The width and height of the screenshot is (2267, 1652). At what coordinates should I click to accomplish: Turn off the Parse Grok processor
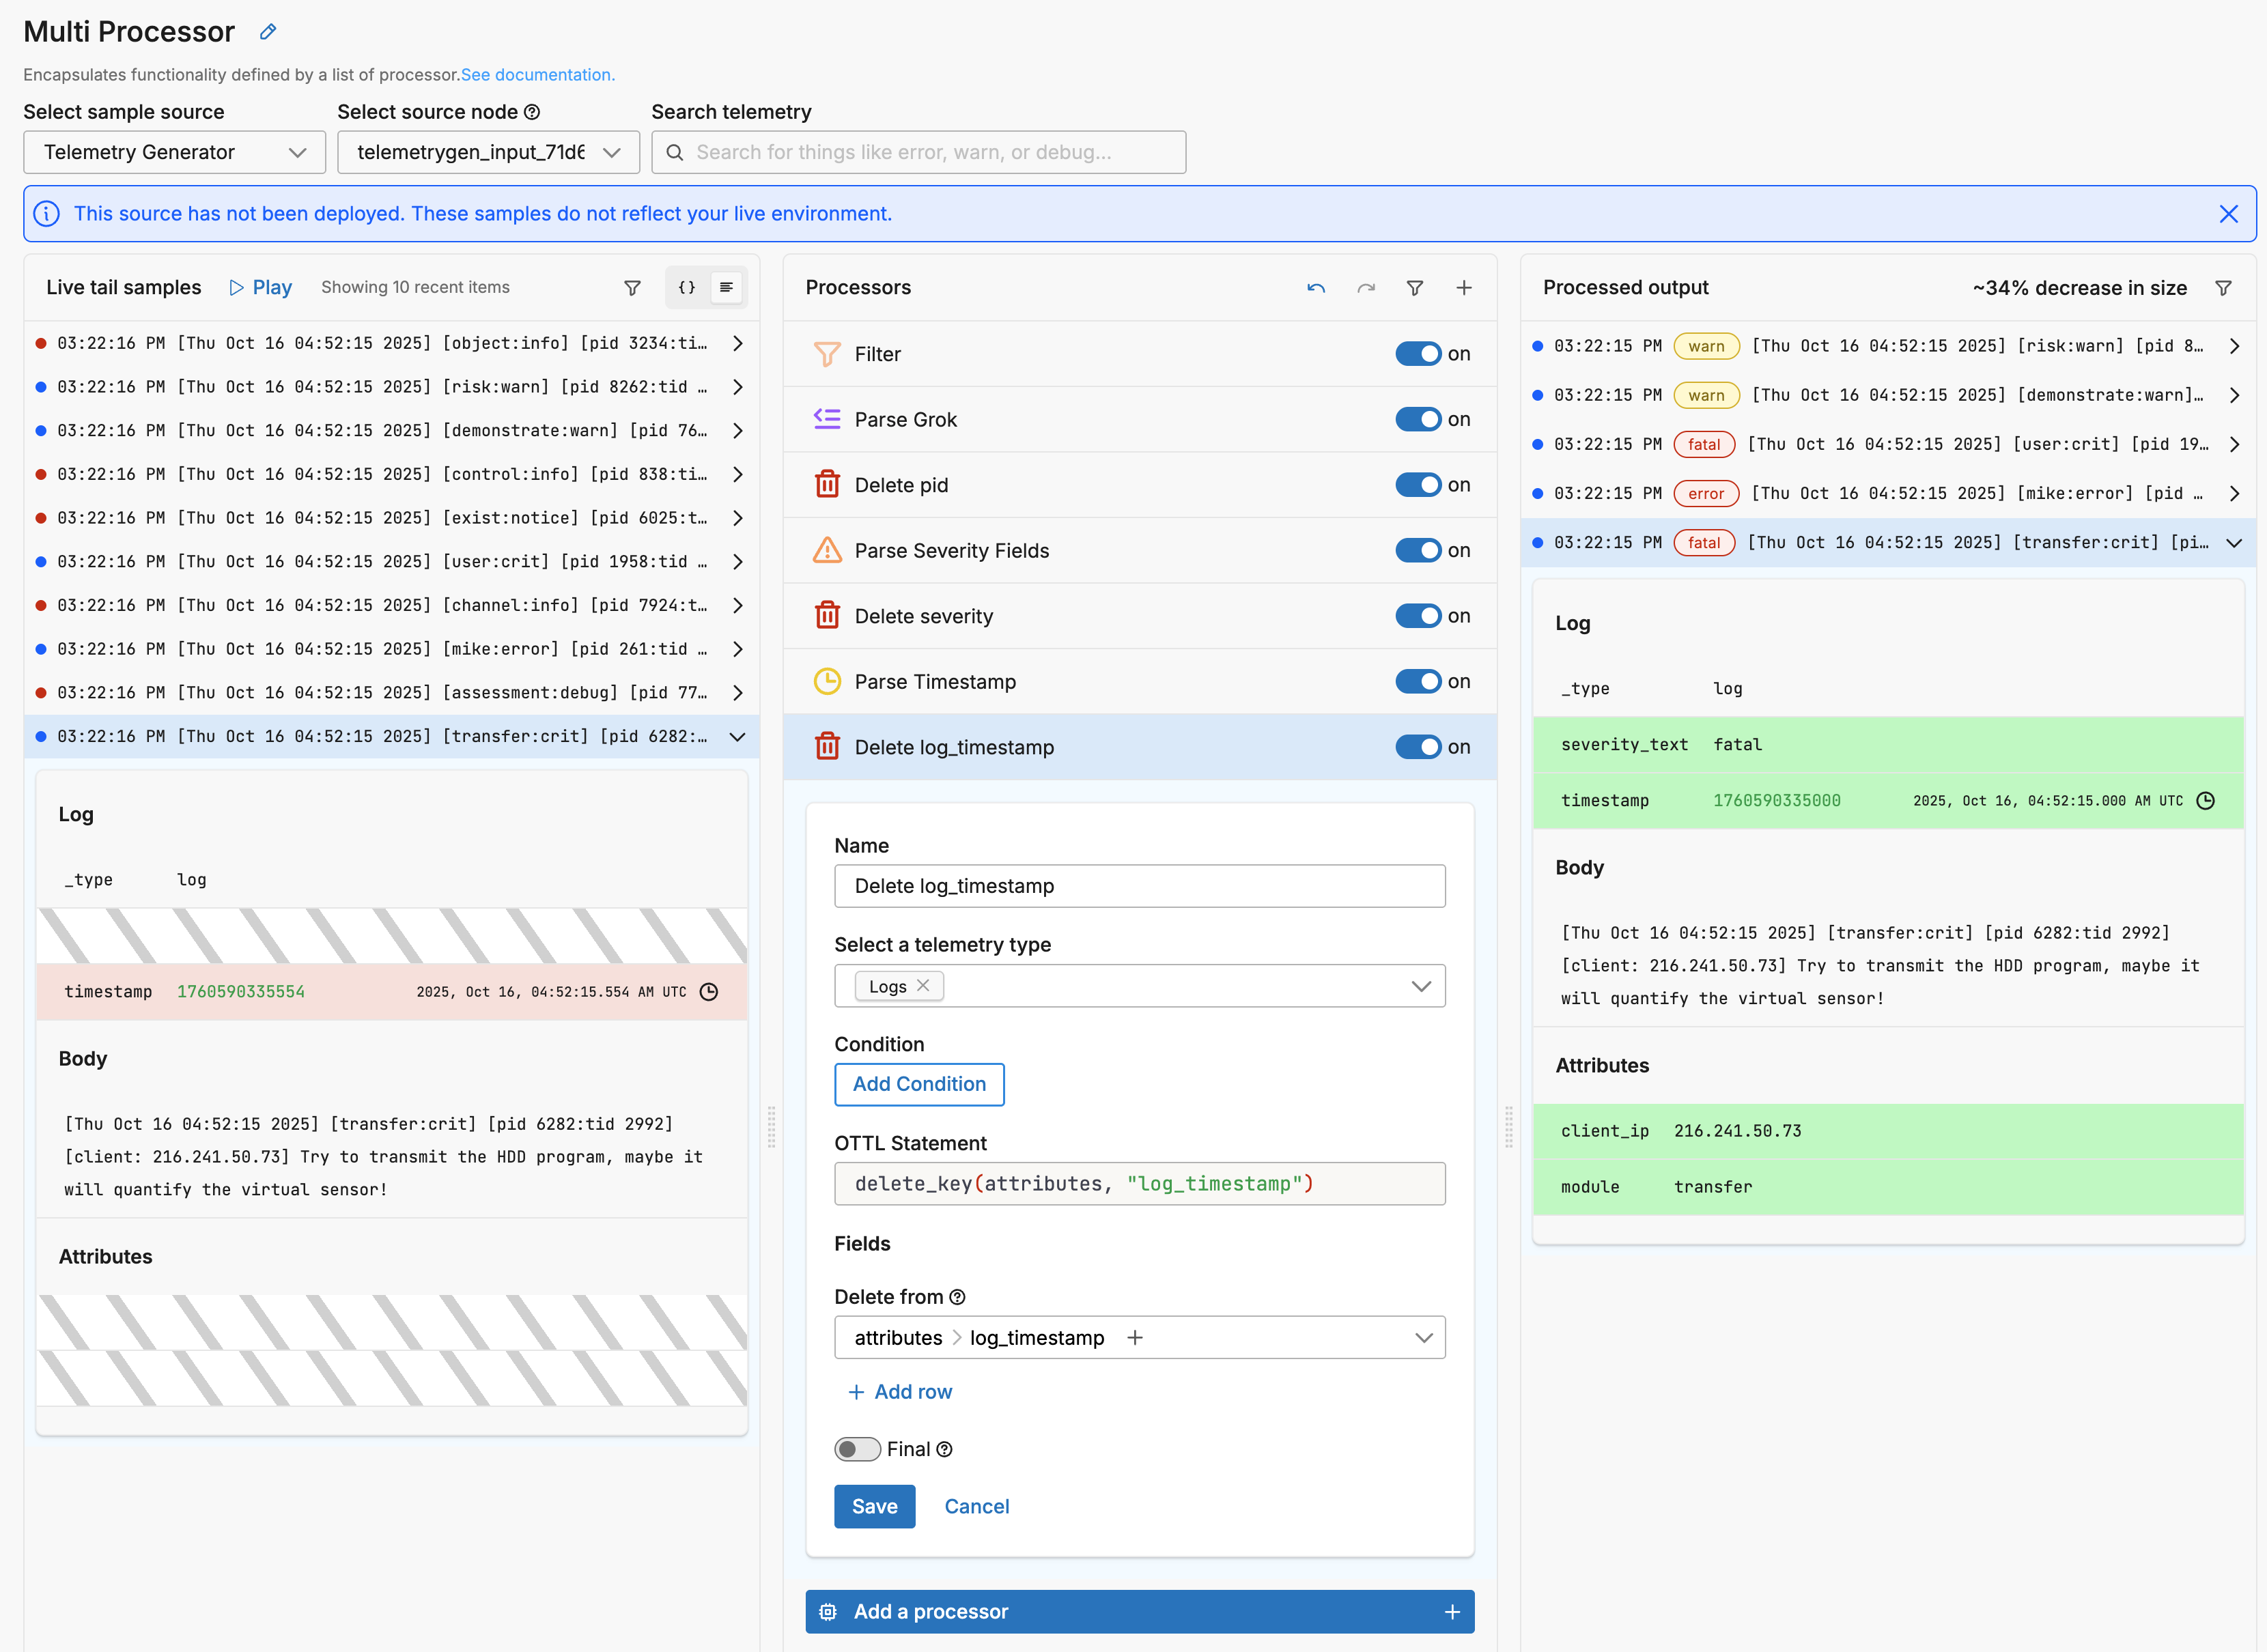(1418, 419)
